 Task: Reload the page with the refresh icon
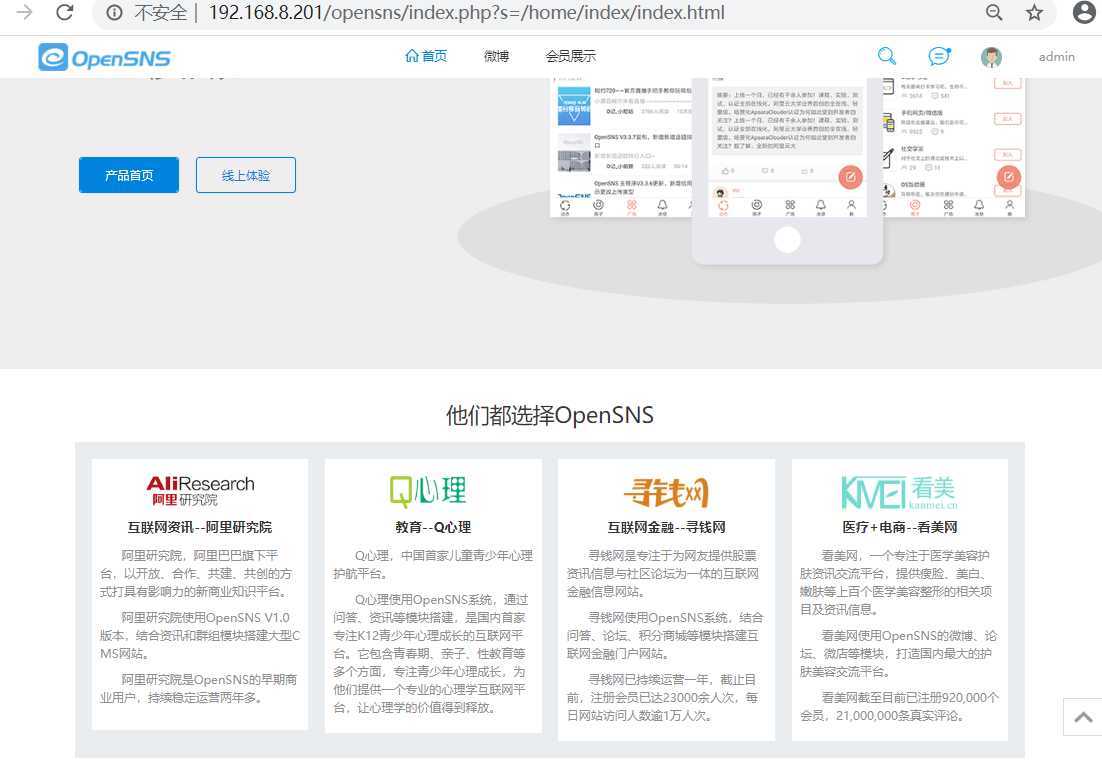pos(65,12)
